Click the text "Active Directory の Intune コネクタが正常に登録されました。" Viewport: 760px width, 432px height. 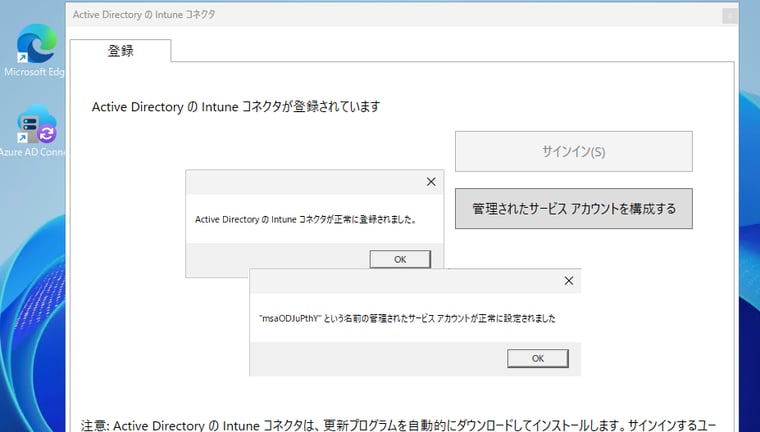306,220
